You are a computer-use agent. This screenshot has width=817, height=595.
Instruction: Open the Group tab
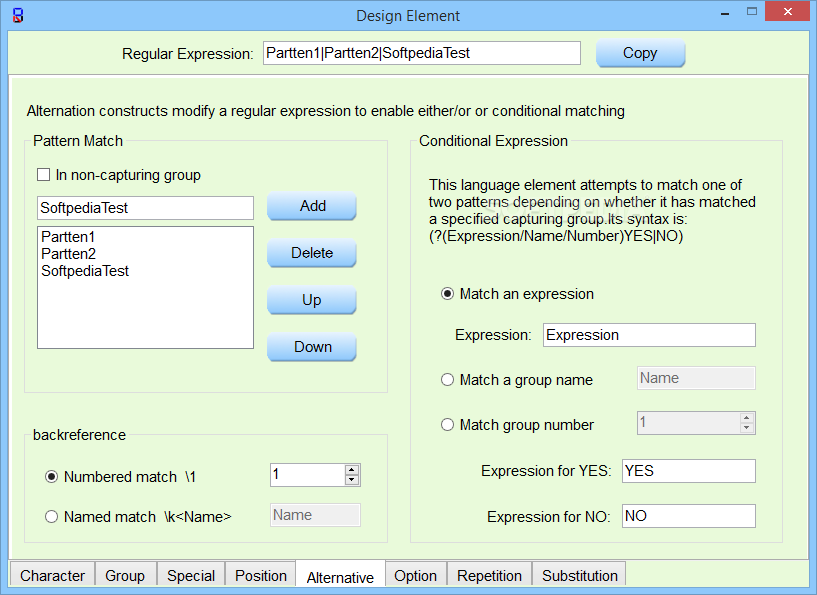pyautogui.click(x=125, y=575)
